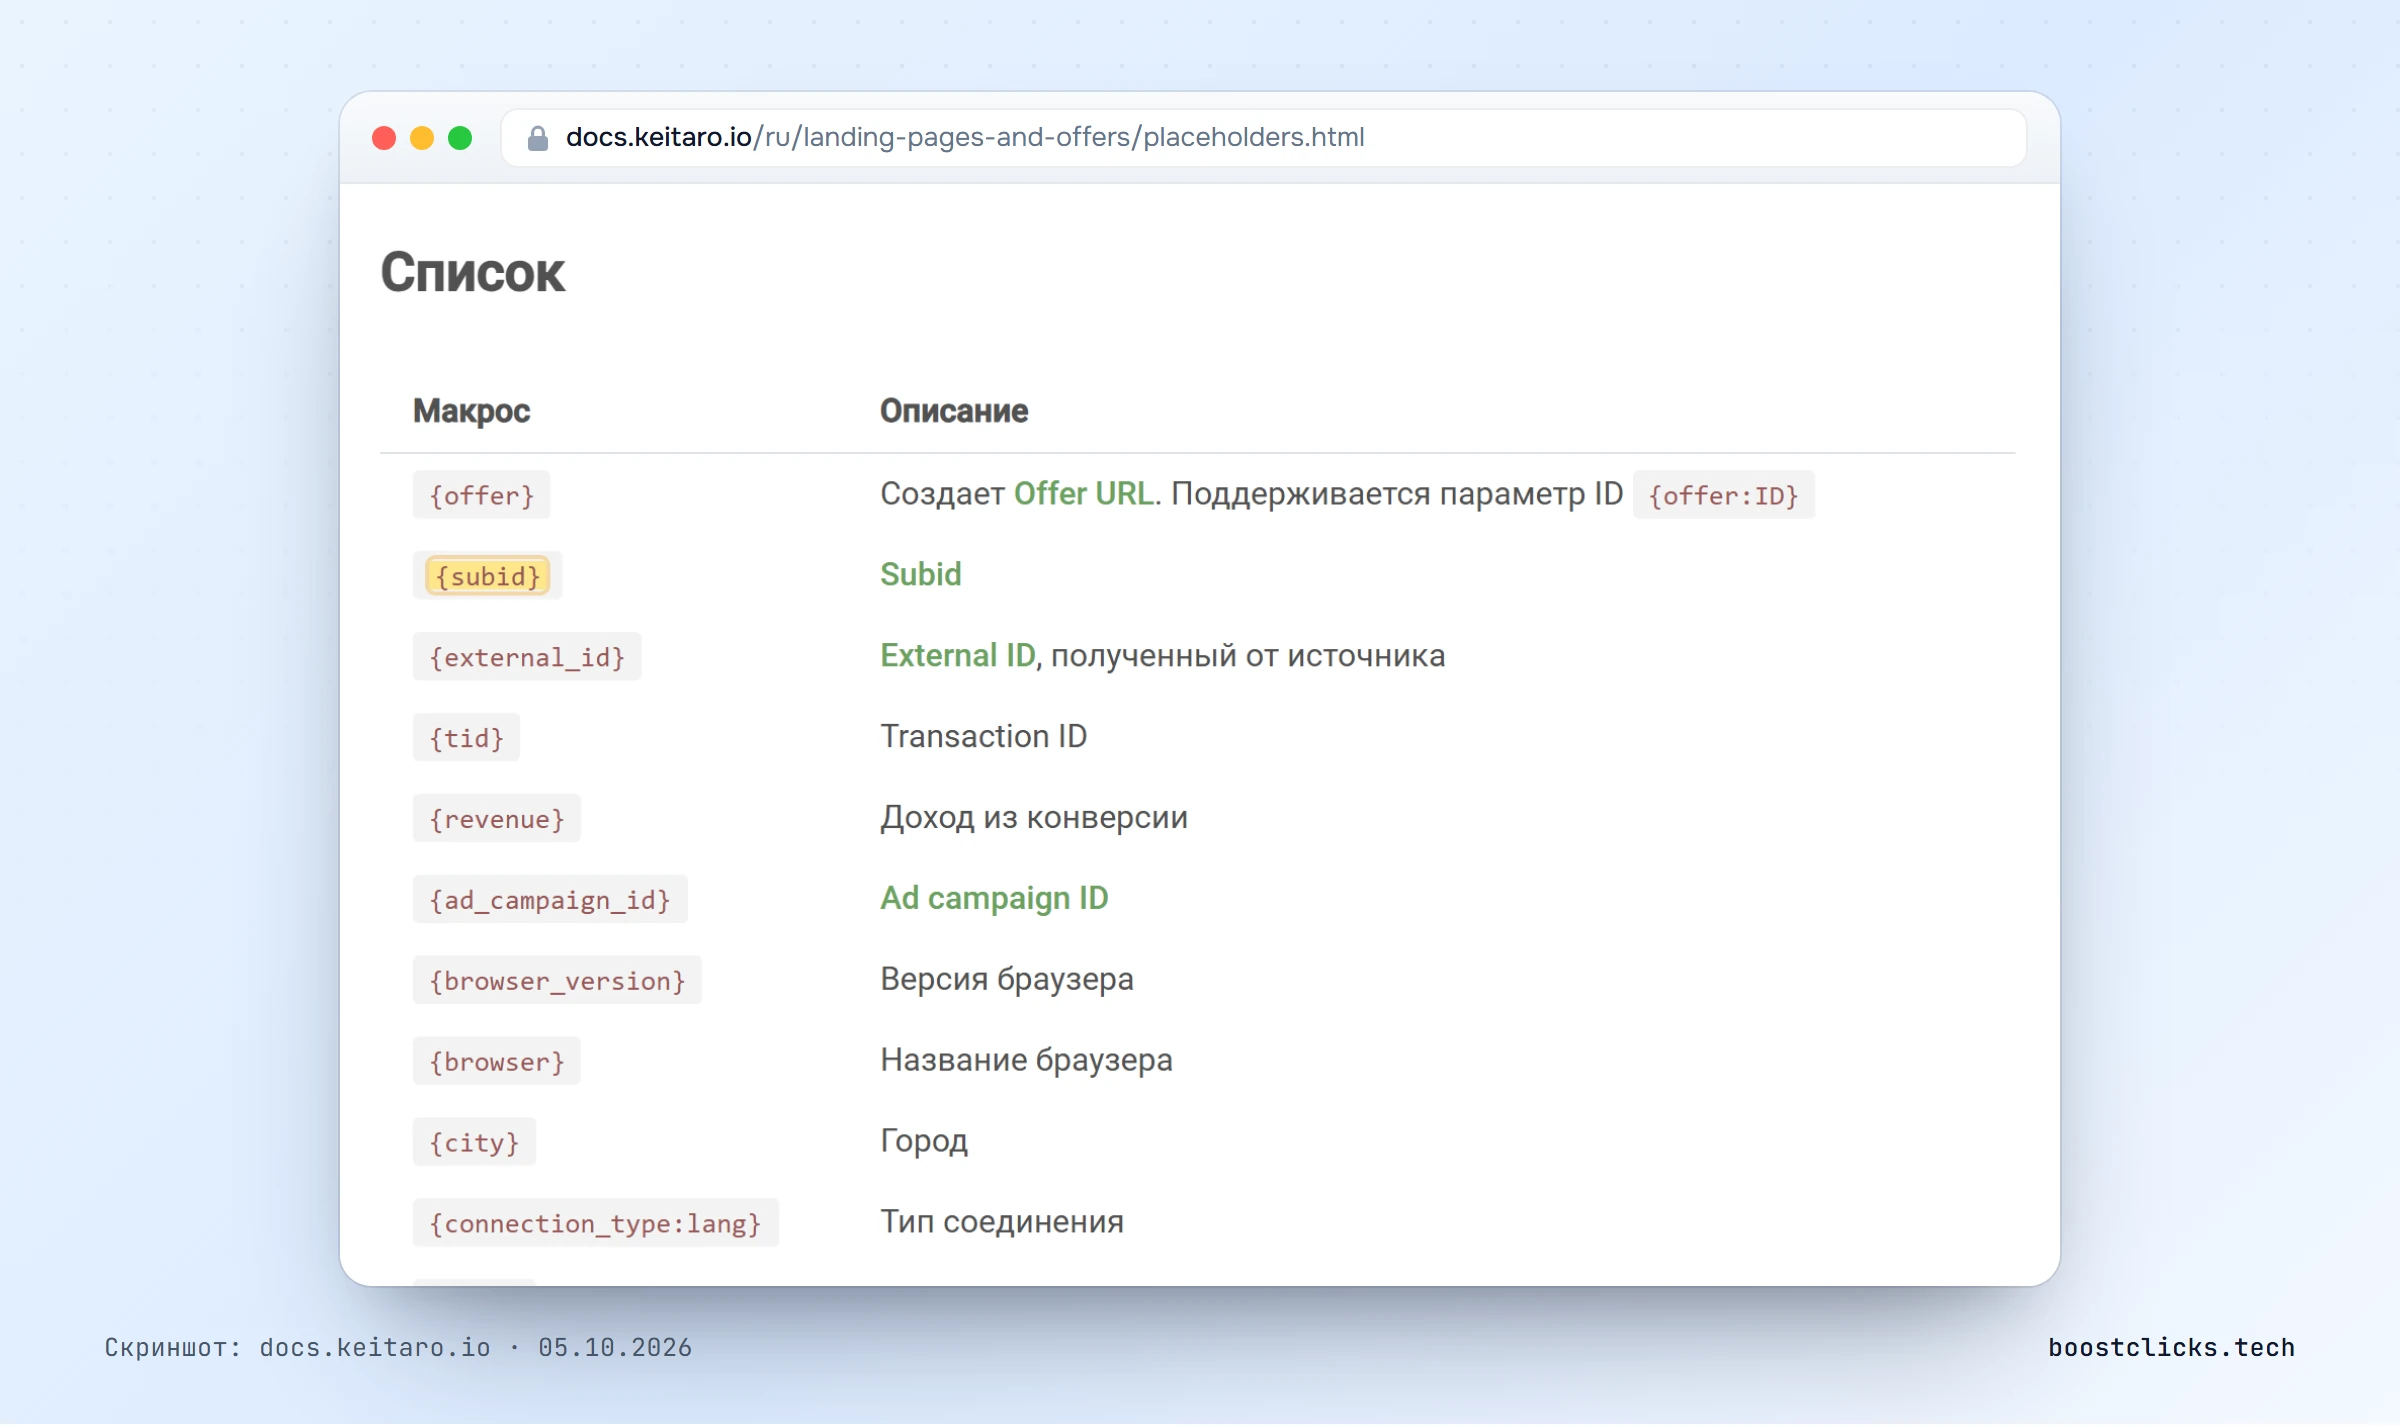Click the {connection_type:lang} macro code
The image size is (2400, 1426).
(595, 1224)
